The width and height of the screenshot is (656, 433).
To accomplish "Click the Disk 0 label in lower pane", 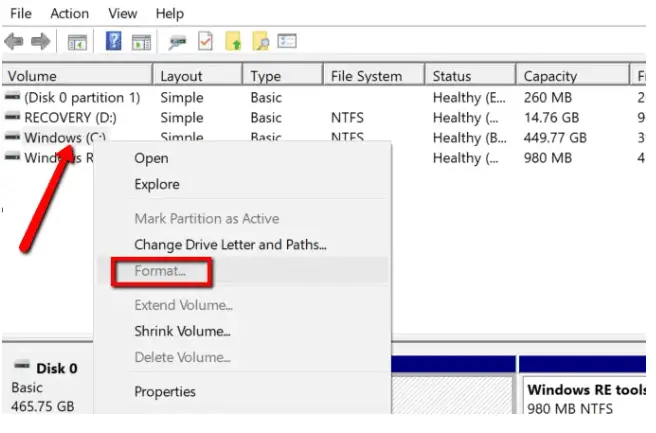I will click(57, 368).
